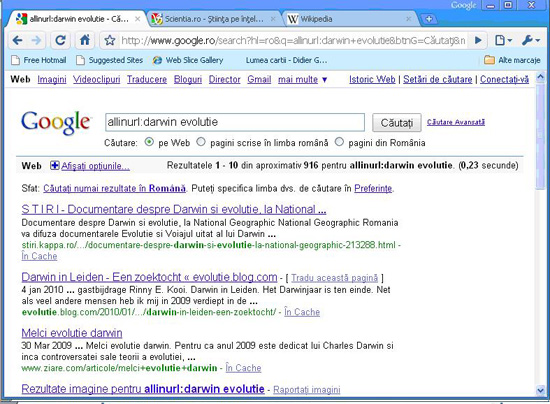The height and width of the screenshot is (404, 550).
Task: Close the Wikipedia tab
Action: pyautogui.click(x=408, y=19)
